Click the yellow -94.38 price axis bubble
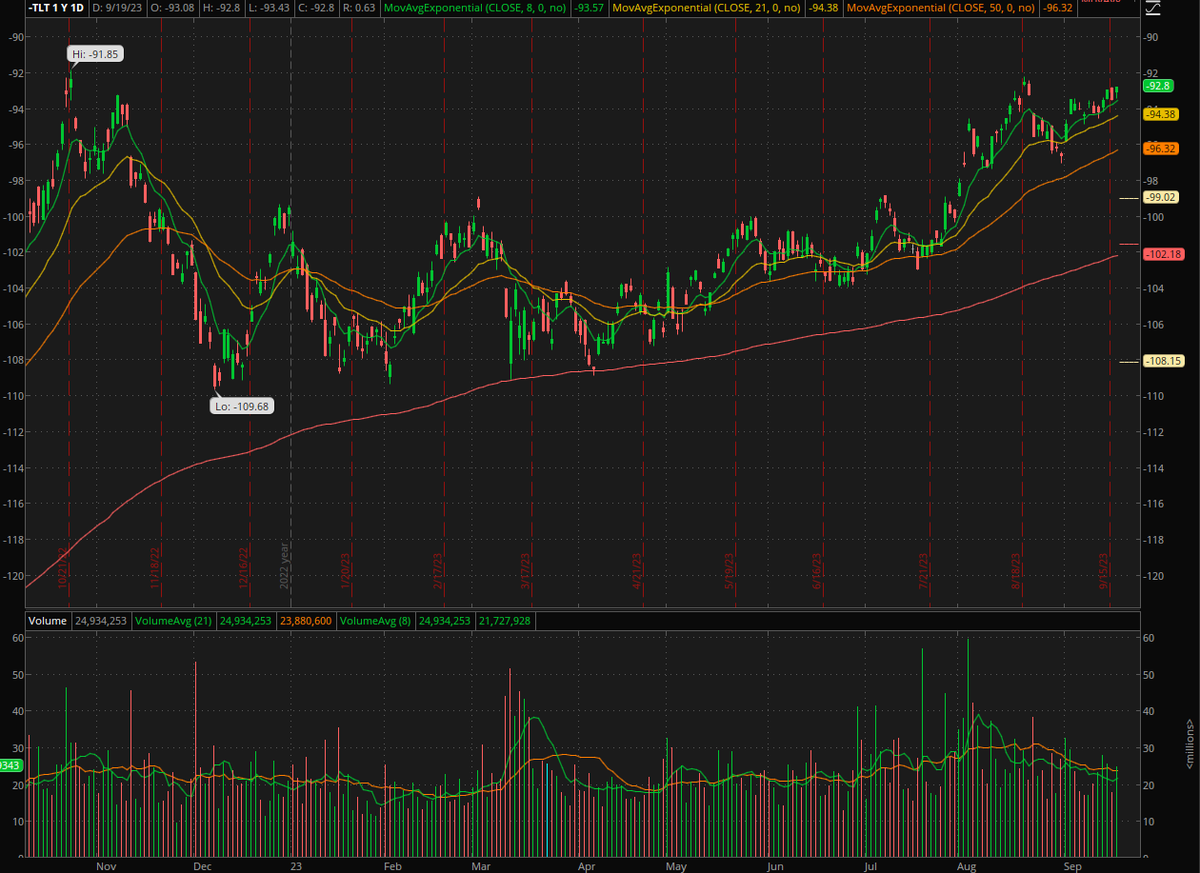 [x=1161, y=115]
